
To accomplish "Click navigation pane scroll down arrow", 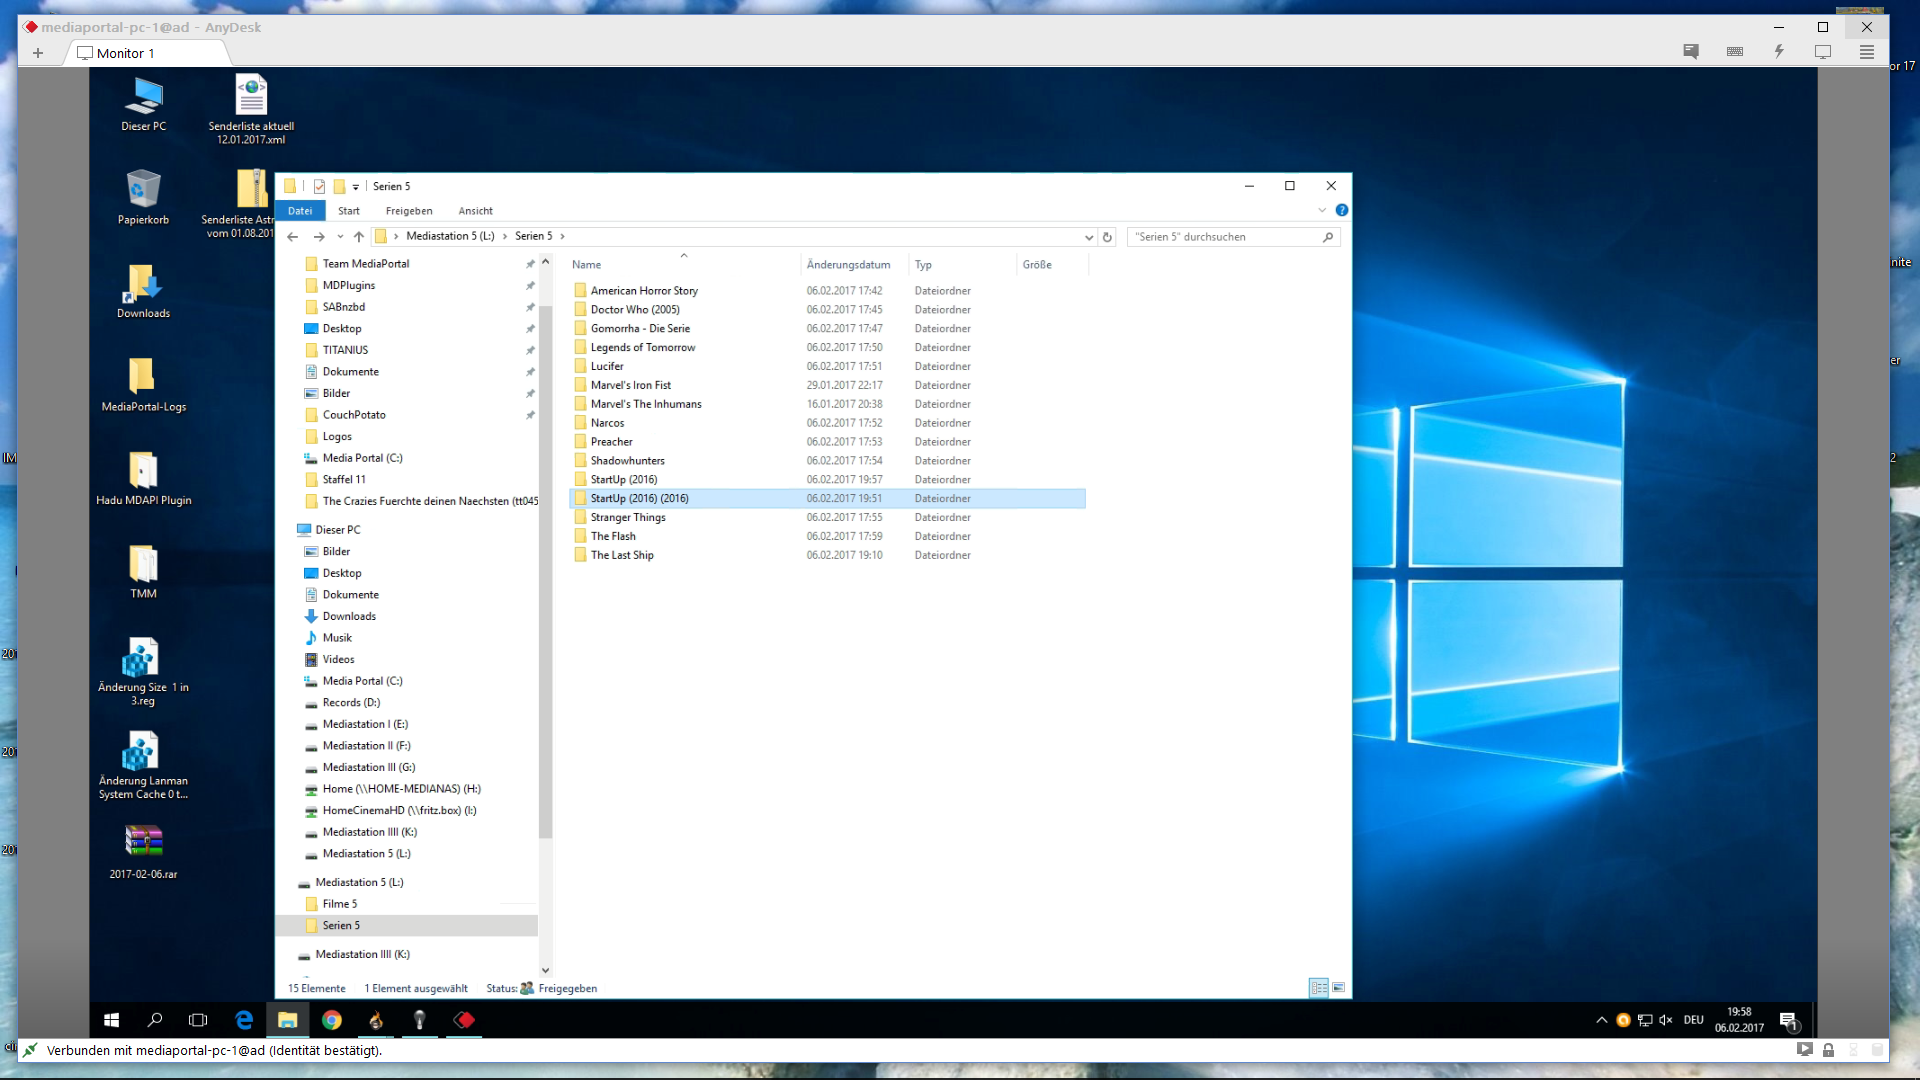I will [x=545, y=970].
